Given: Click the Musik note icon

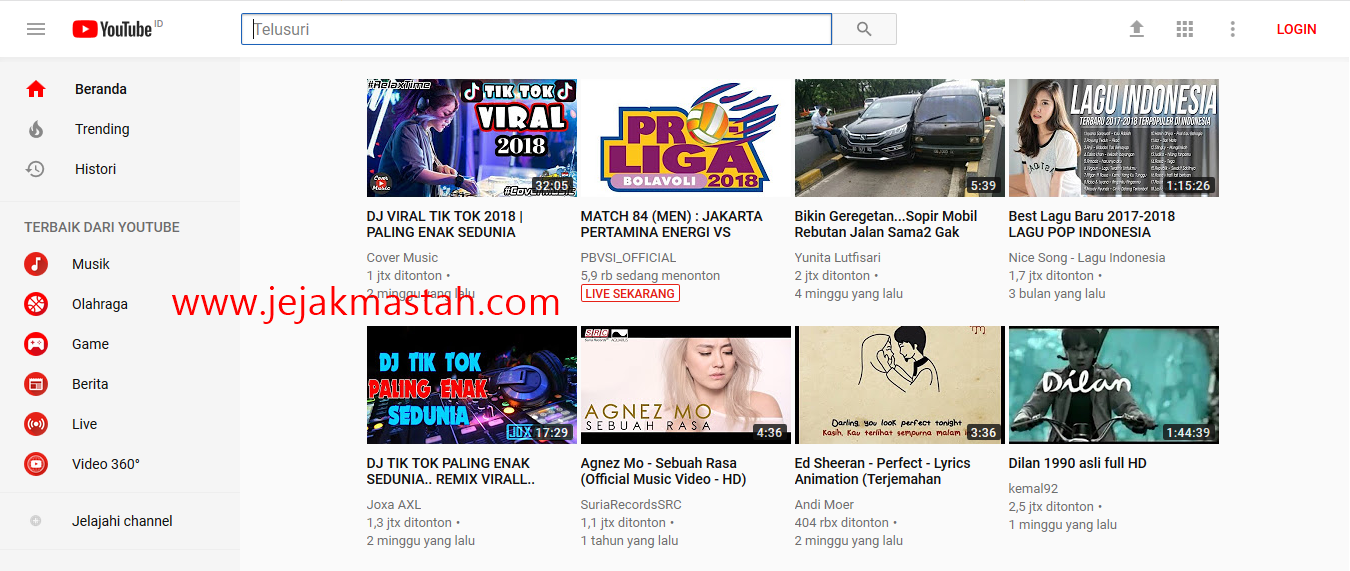Looking at the screenshot, I should pyautogui.click(x=36, y=264).
